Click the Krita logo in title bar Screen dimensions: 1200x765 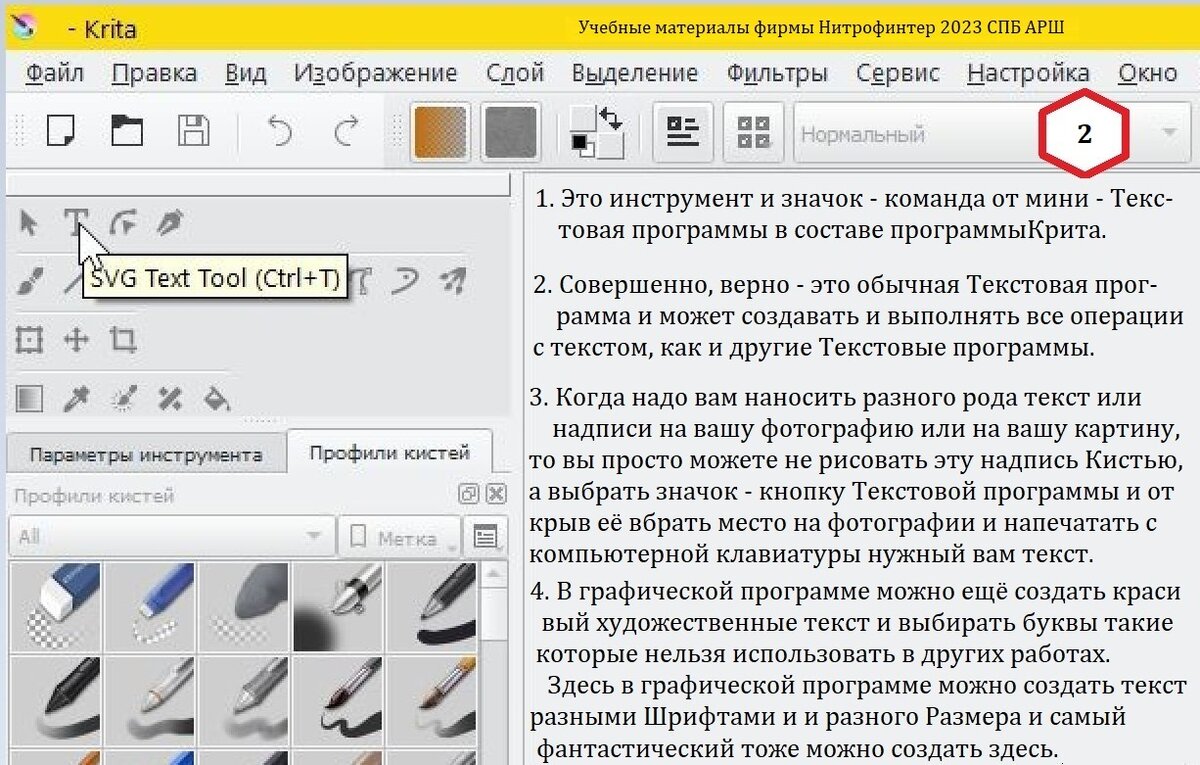[22, 24]
